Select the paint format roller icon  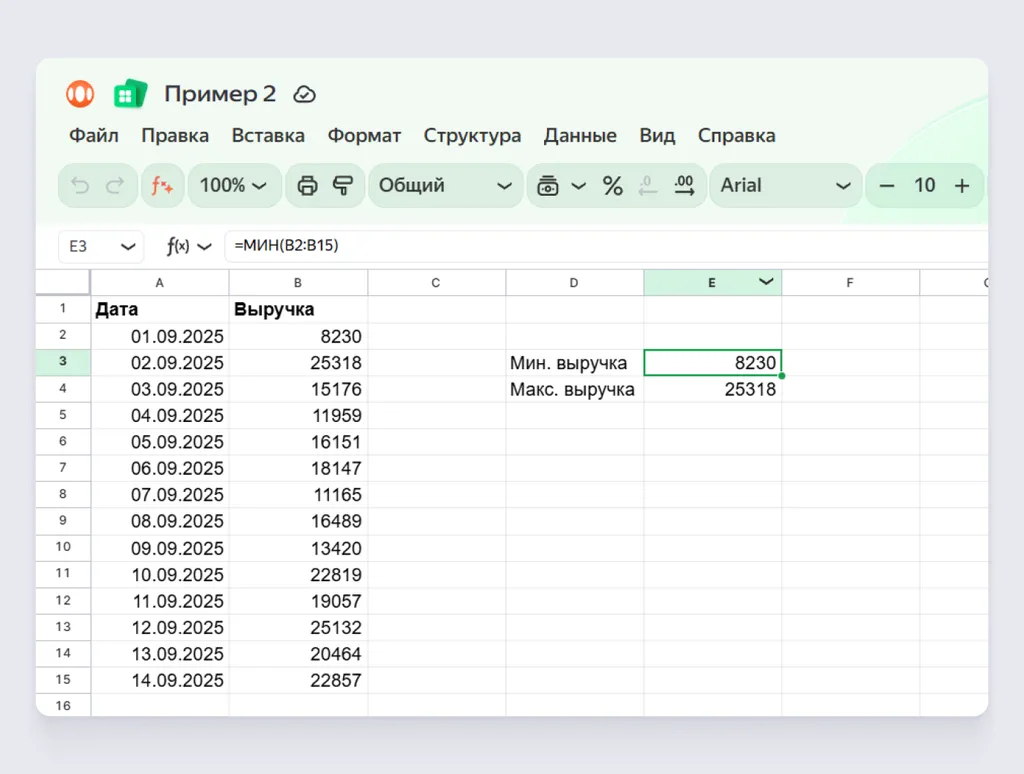point(343,186)
